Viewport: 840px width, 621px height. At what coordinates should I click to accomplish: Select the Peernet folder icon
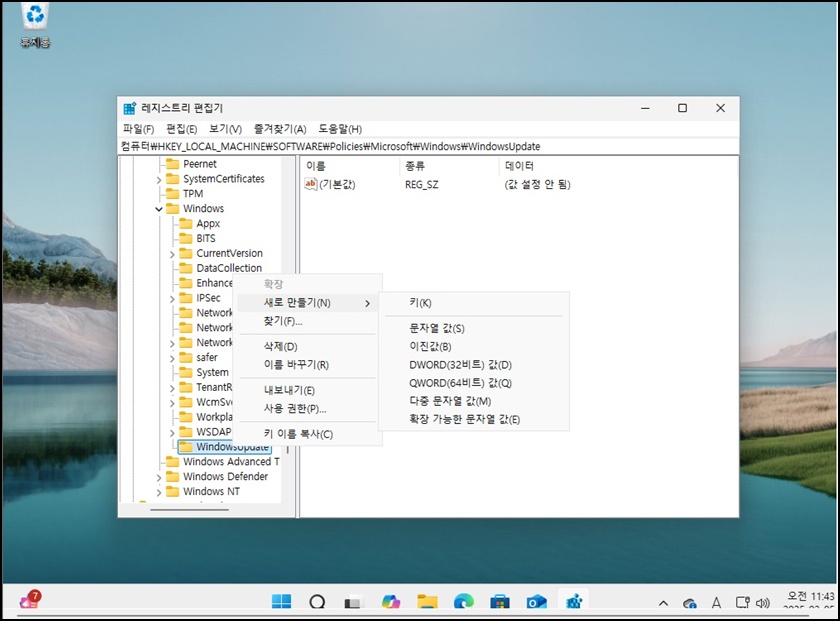click(172, 163)
